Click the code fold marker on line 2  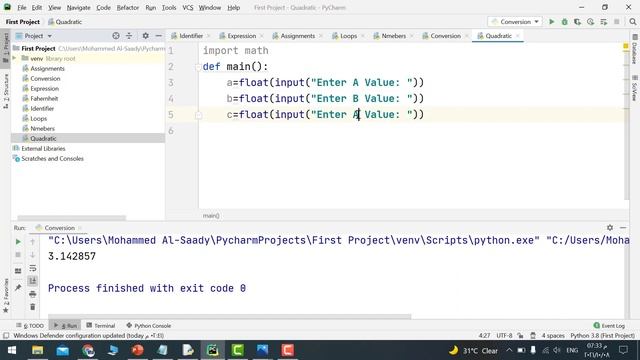tap(198, 67)
